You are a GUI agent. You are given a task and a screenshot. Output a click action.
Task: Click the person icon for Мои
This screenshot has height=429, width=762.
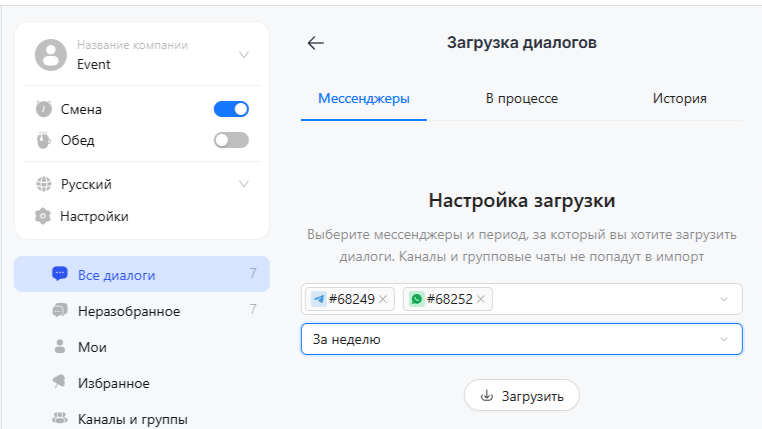59,347
